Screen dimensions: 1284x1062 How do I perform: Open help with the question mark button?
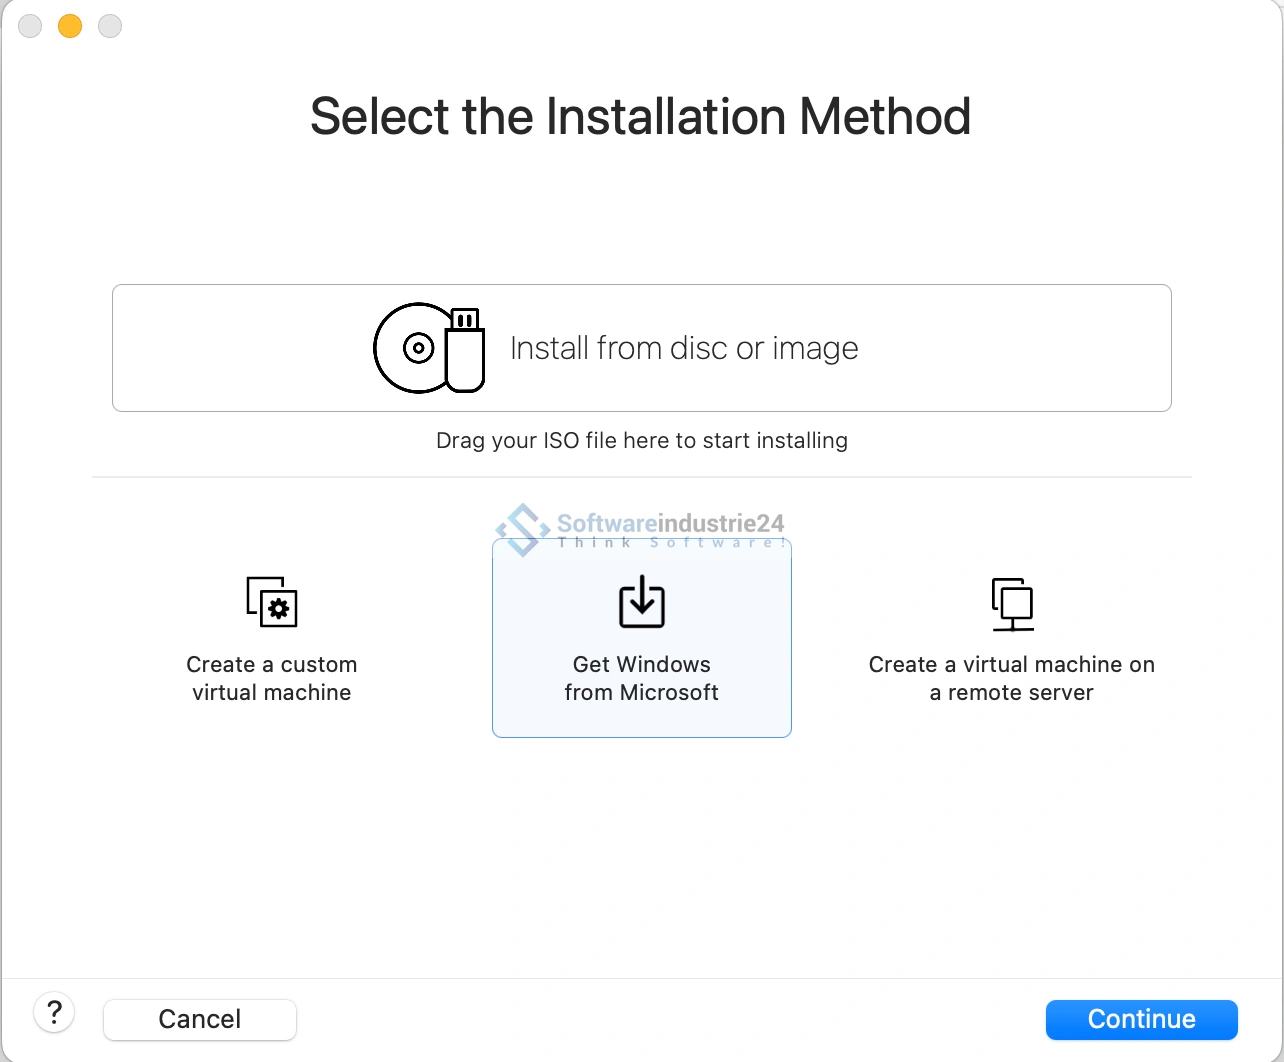54,1012
